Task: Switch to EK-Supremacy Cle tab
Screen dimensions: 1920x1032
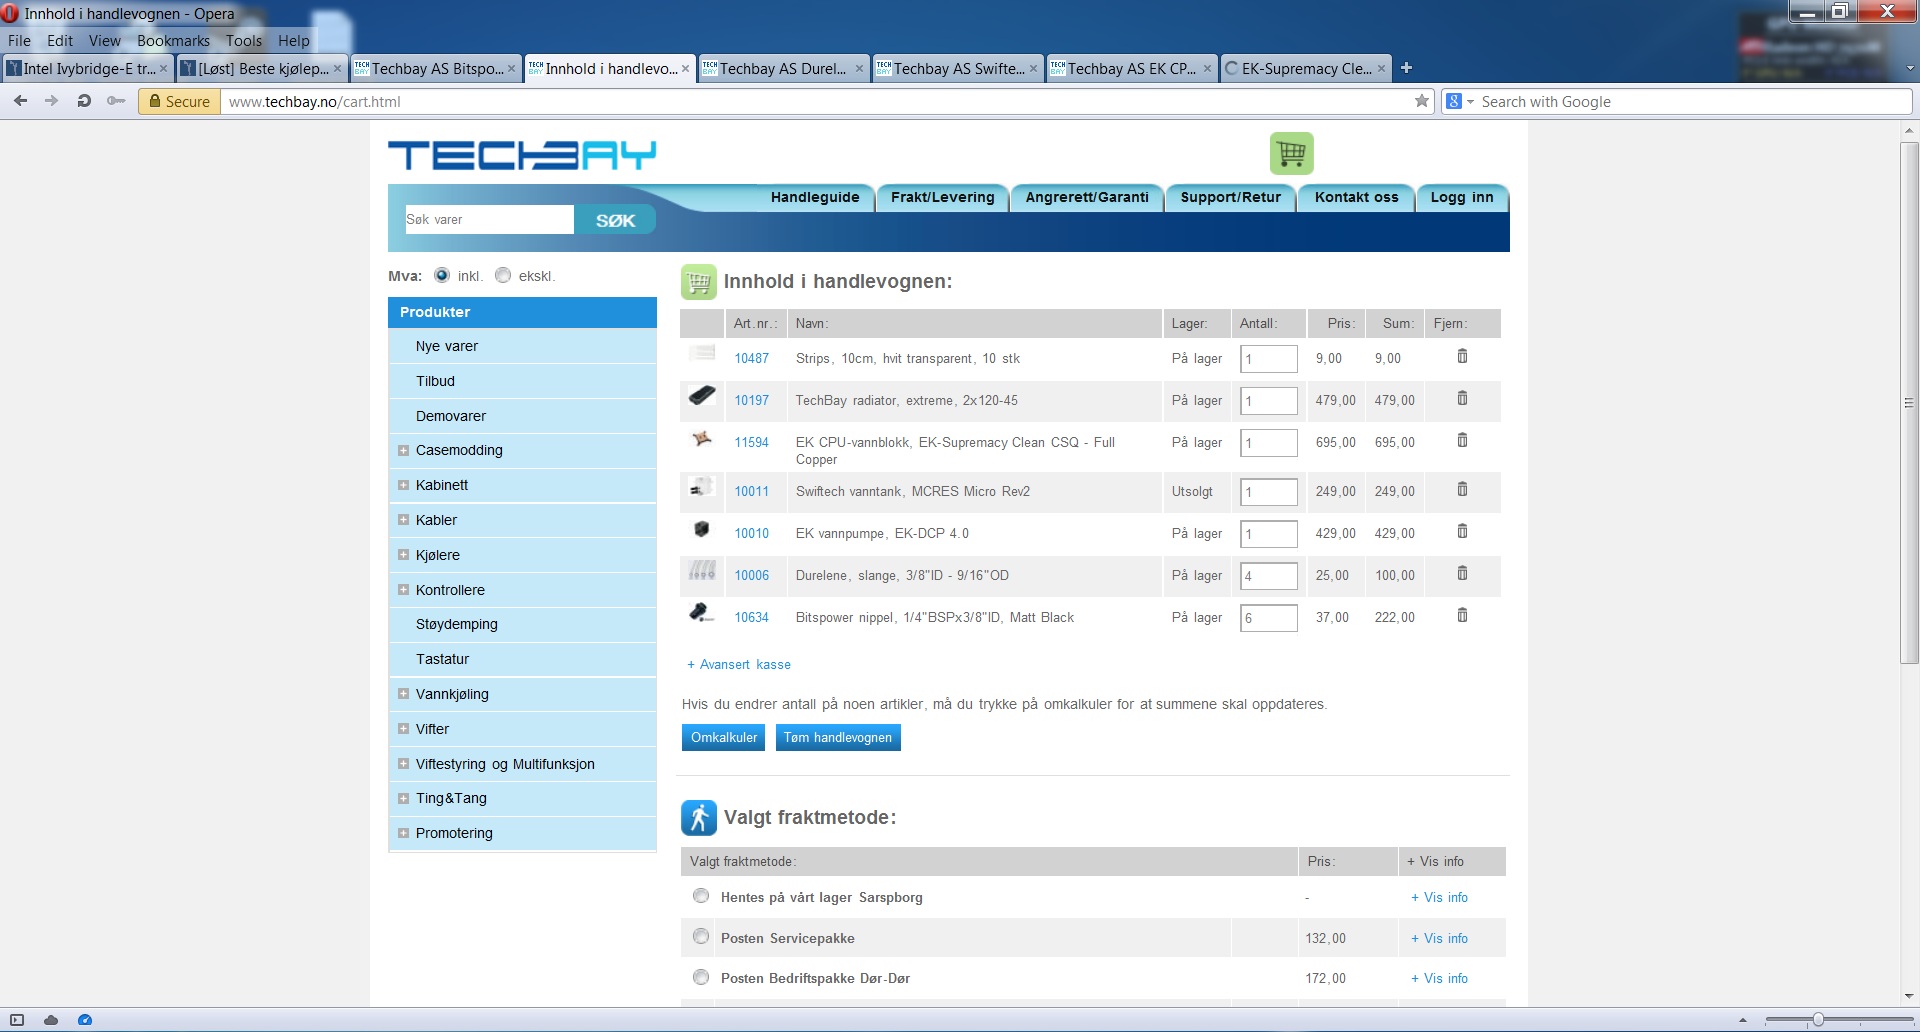Action: 1306,68
